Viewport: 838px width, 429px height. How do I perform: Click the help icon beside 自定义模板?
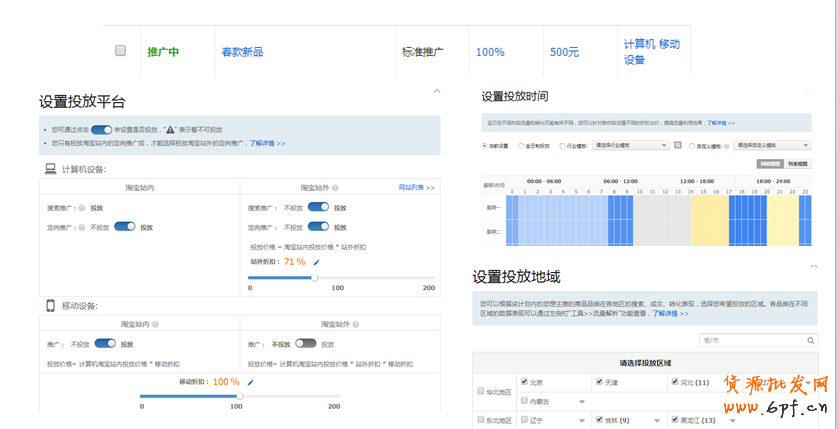tap(727, 146)
